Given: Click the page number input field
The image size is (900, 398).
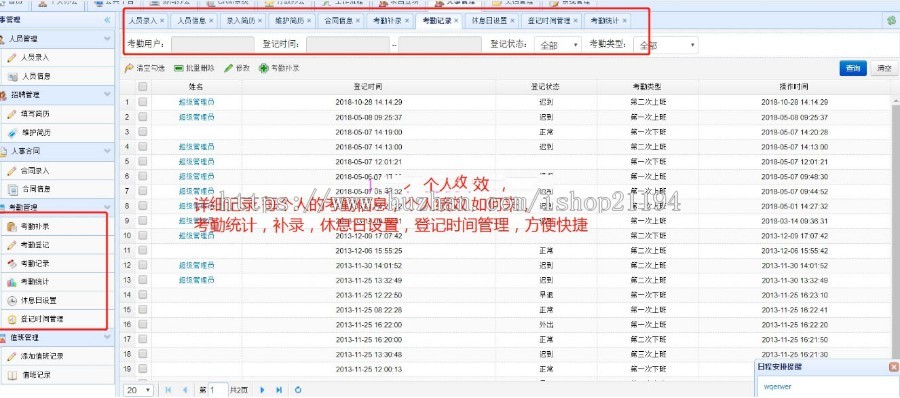Looking at the screenshot, I should coord(218,390).
